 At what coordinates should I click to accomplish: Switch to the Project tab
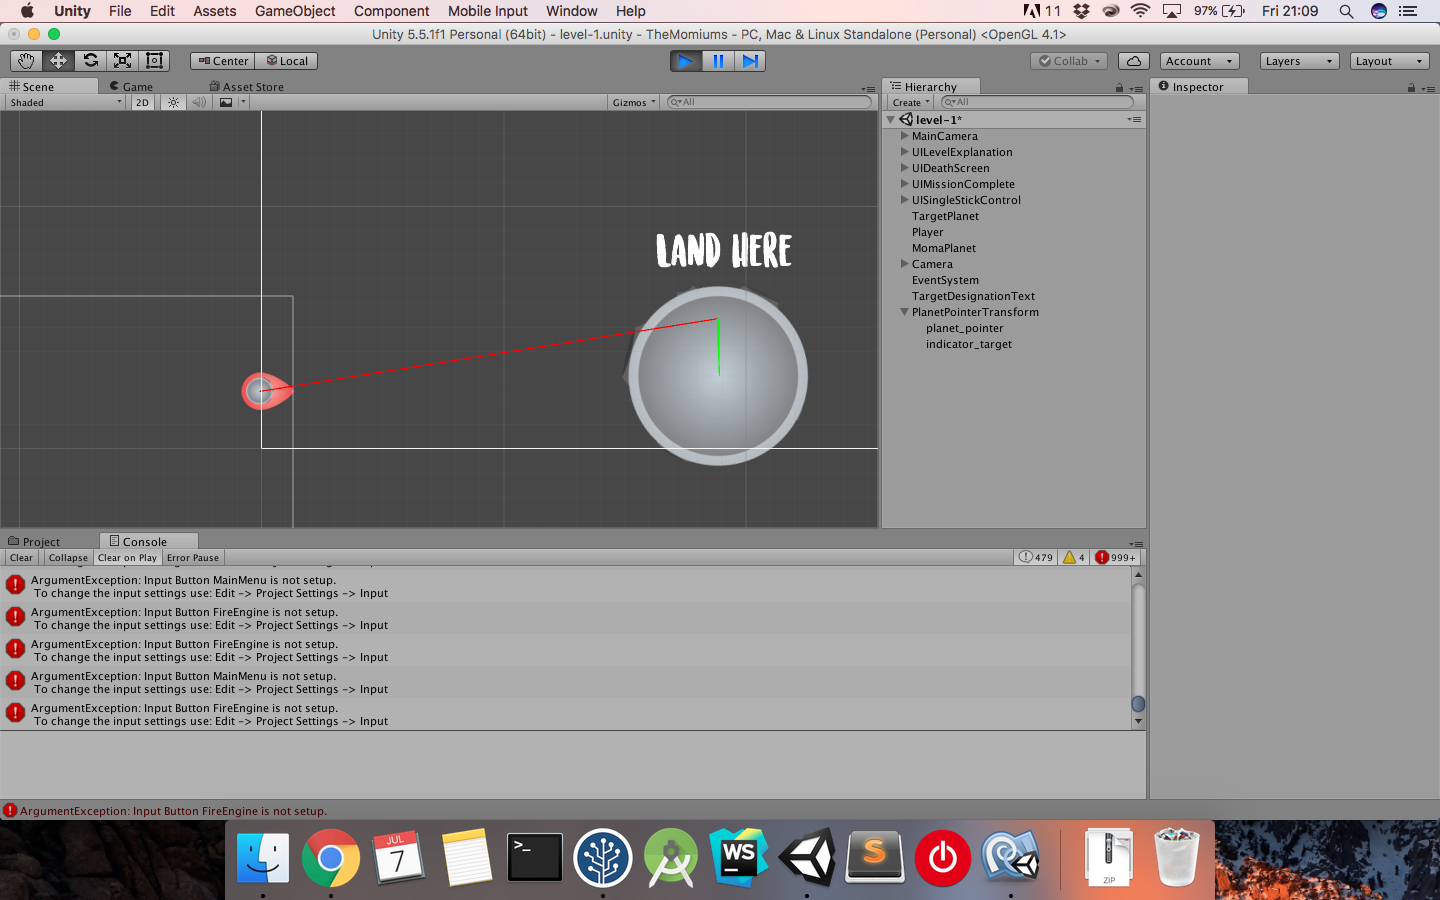[x=34, y=541]
